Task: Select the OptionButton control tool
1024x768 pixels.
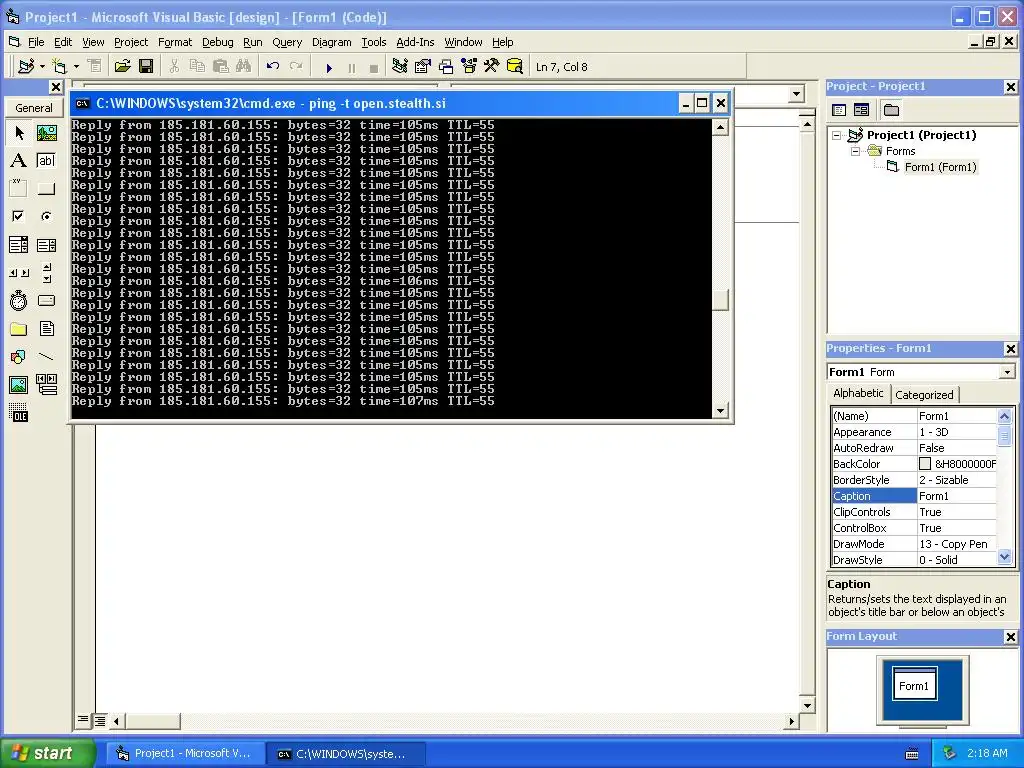Action: coord(46,216)
